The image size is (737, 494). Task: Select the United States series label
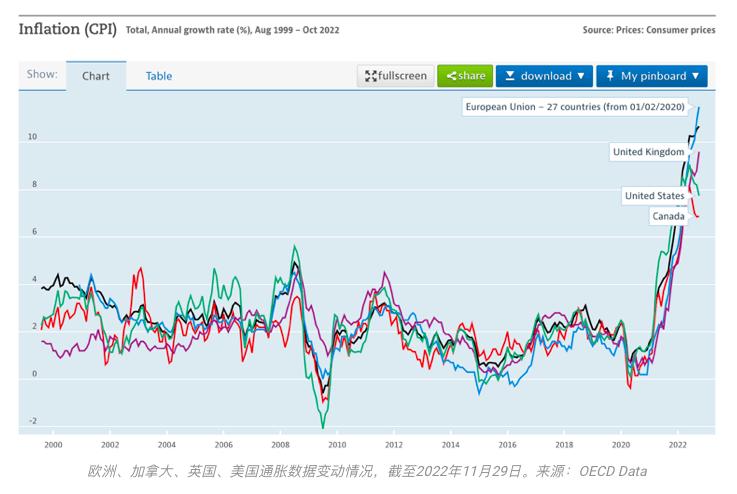[654, 196]
